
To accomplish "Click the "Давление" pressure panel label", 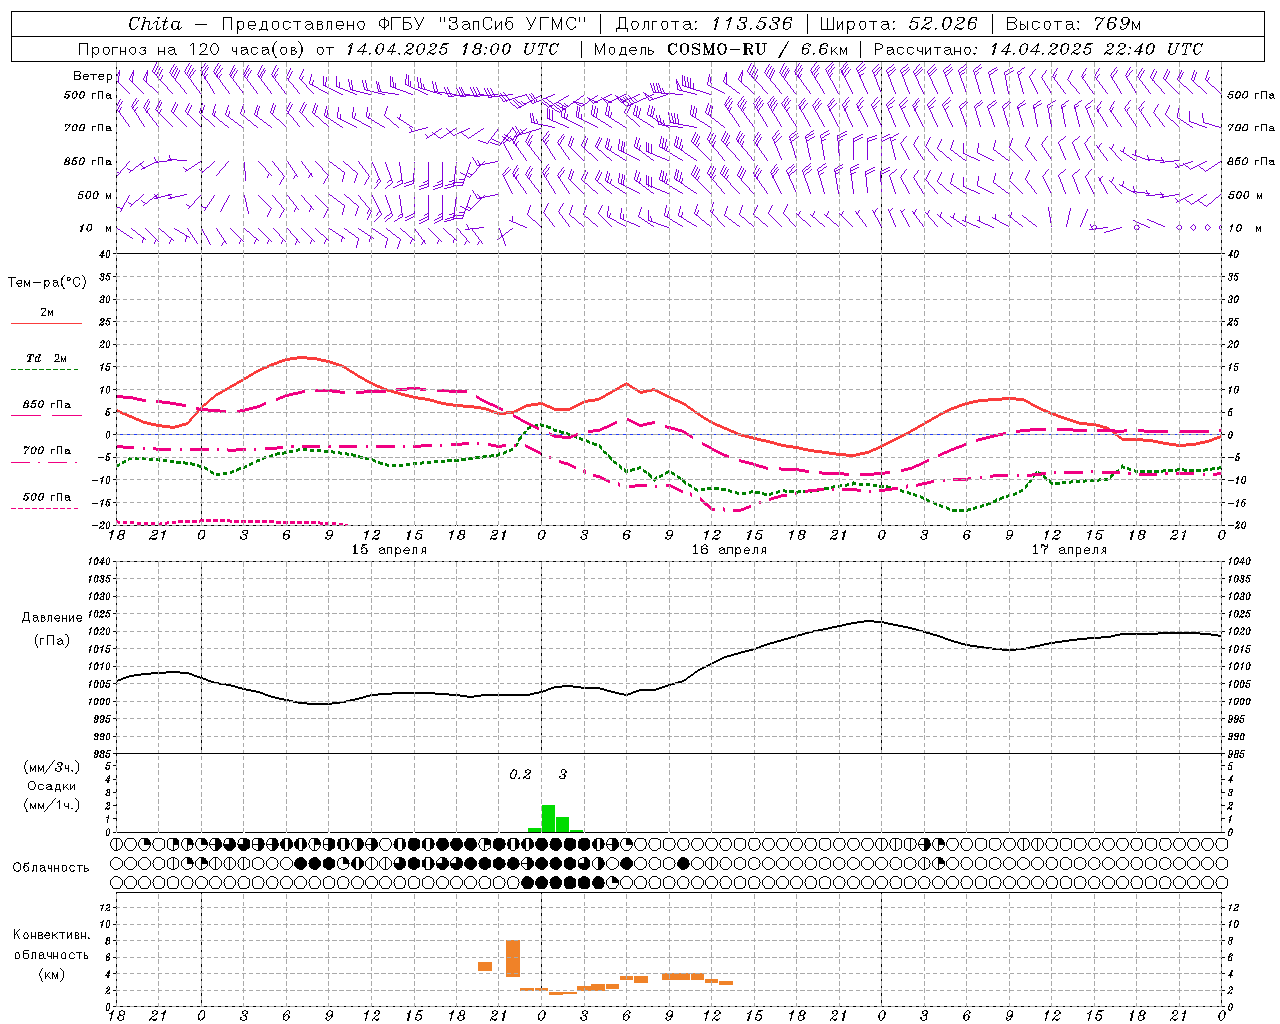I will click(52, 618).
